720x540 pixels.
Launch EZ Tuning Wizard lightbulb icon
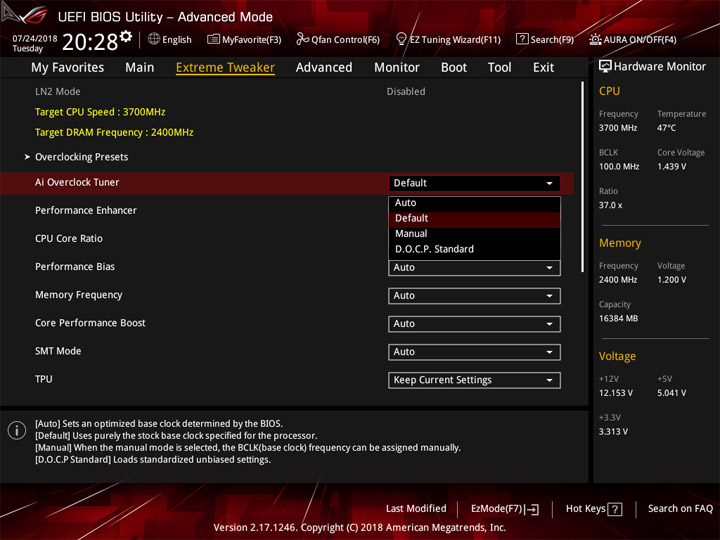[401, 39]
